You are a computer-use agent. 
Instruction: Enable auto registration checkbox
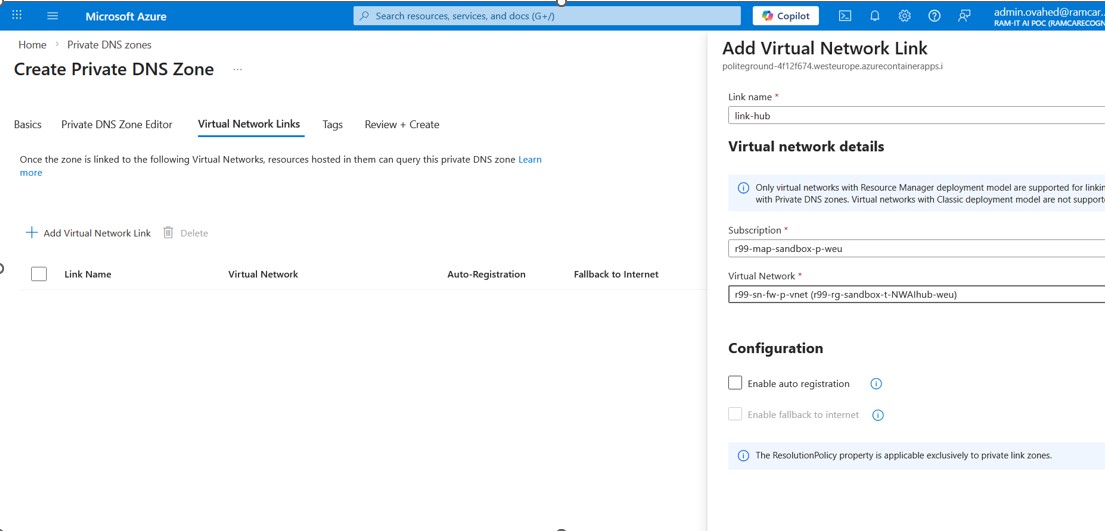pos(735,383)
